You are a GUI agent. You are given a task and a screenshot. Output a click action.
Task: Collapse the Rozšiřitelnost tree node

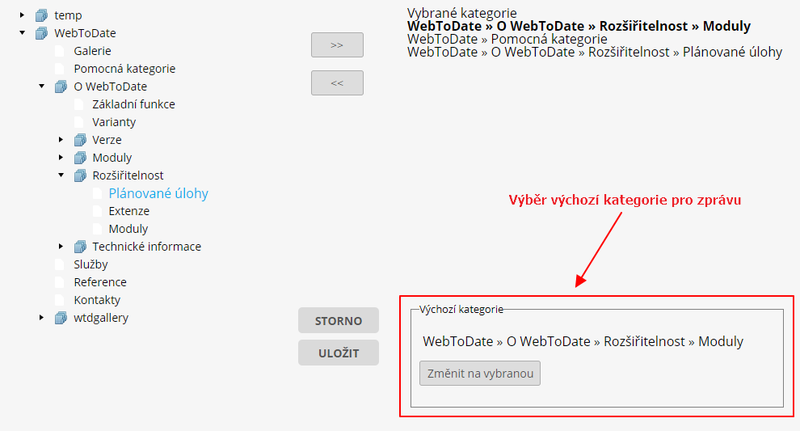point(61,176)
